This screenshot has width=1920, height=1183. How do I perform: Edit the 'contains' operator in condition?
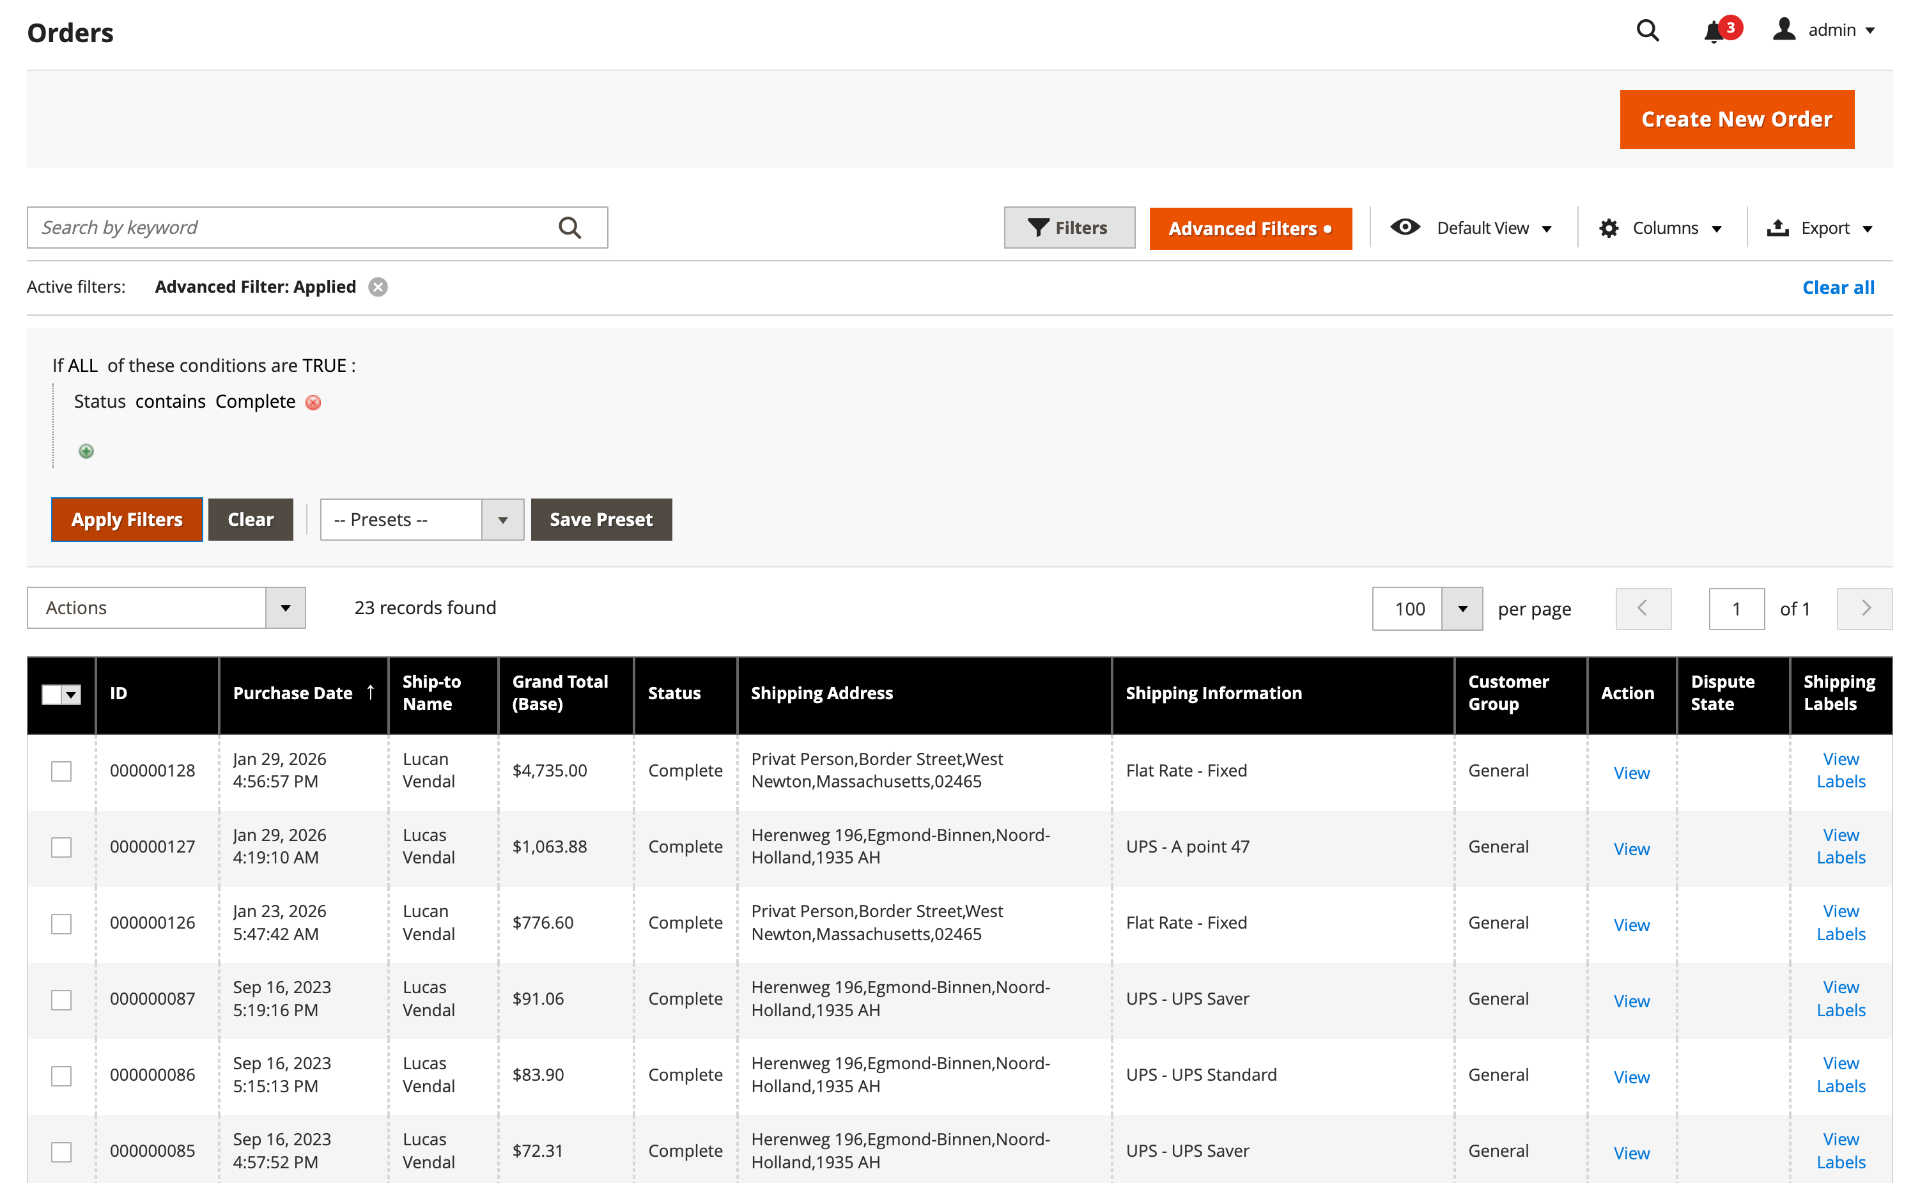coord(171,402)
